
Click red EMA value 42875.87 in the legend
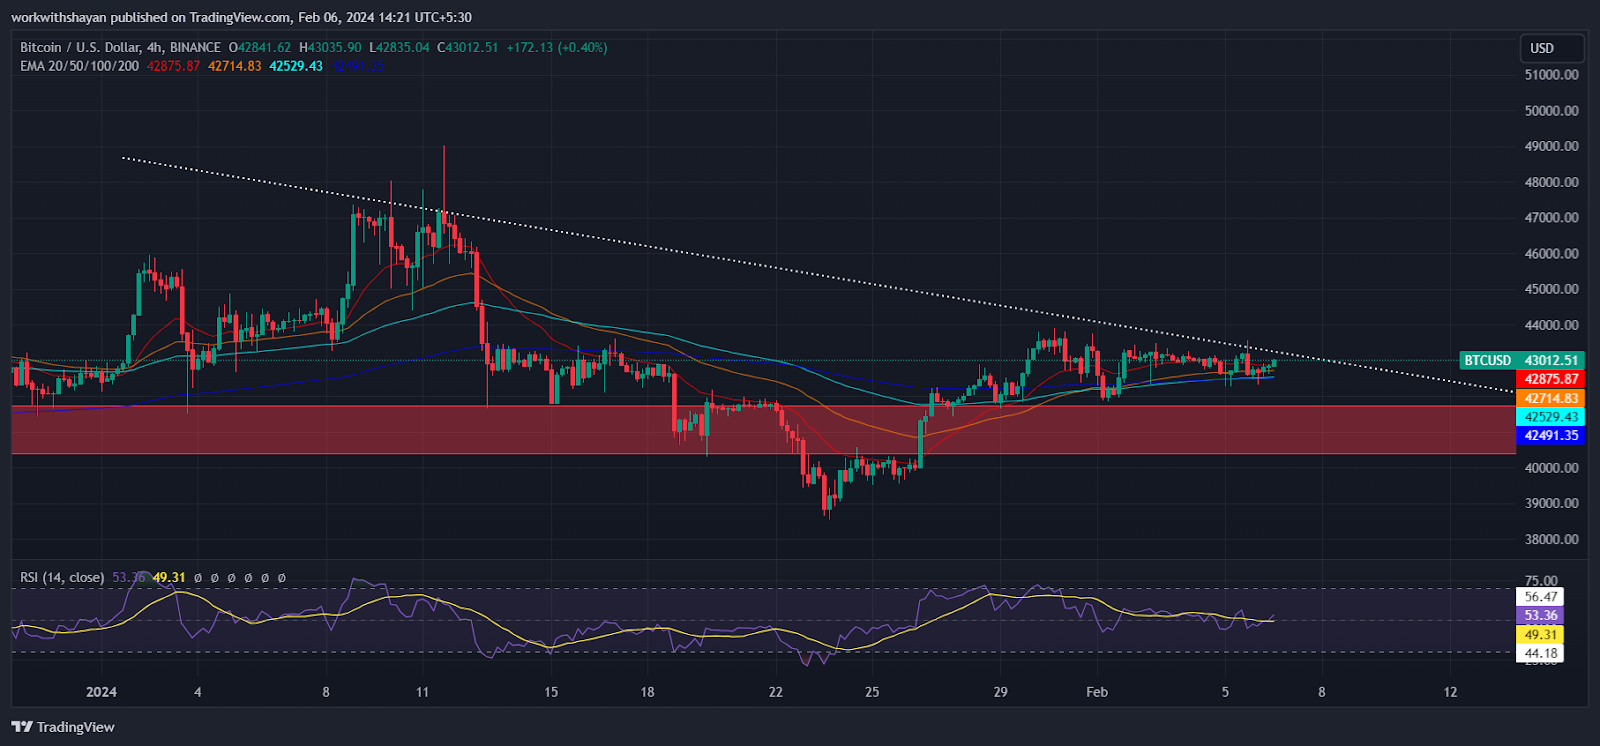click(x=174, y=66)
